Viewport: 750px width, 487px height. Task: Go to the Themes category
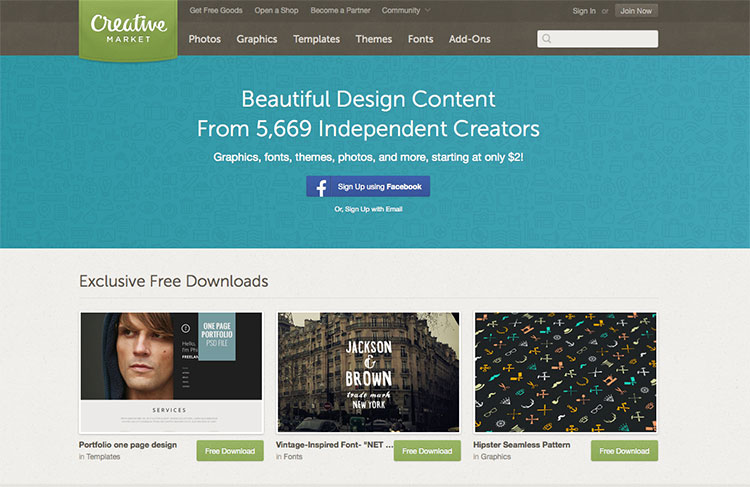pos(374,39)
